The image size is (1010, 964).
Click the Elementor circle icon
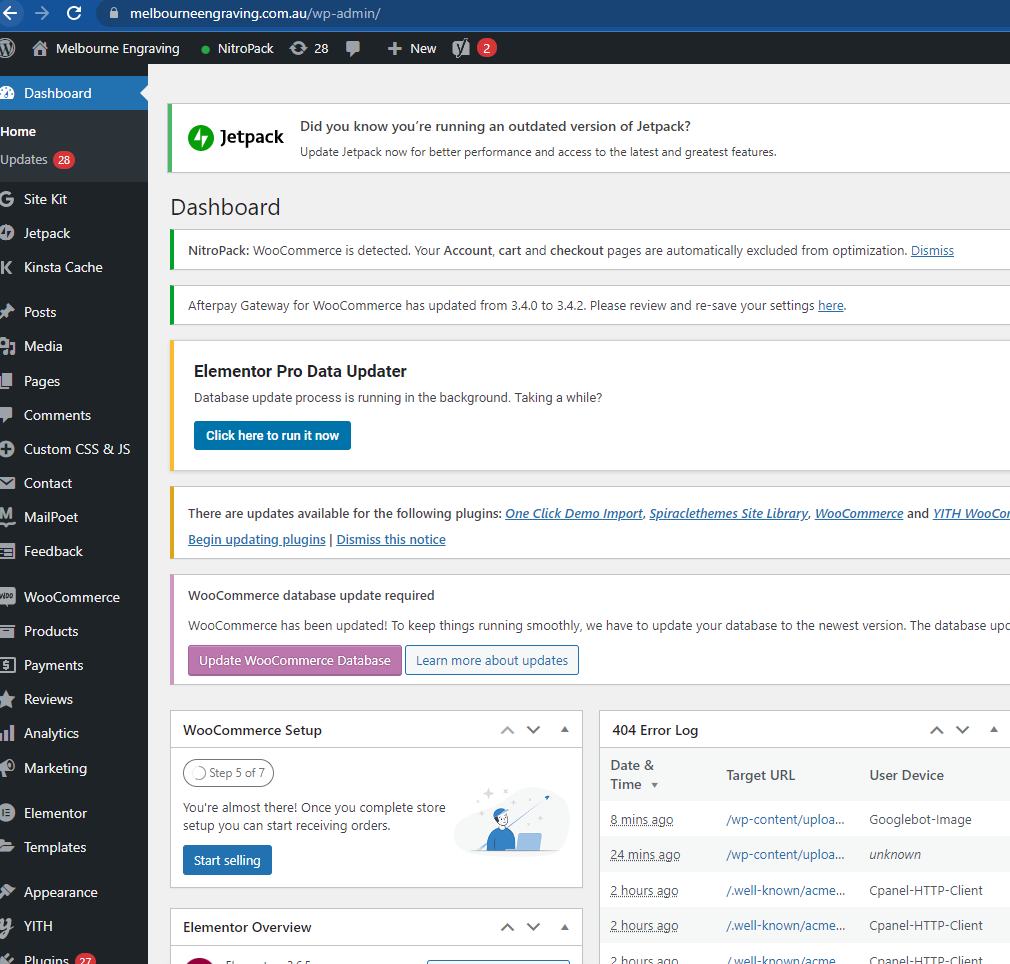(7, 813)
